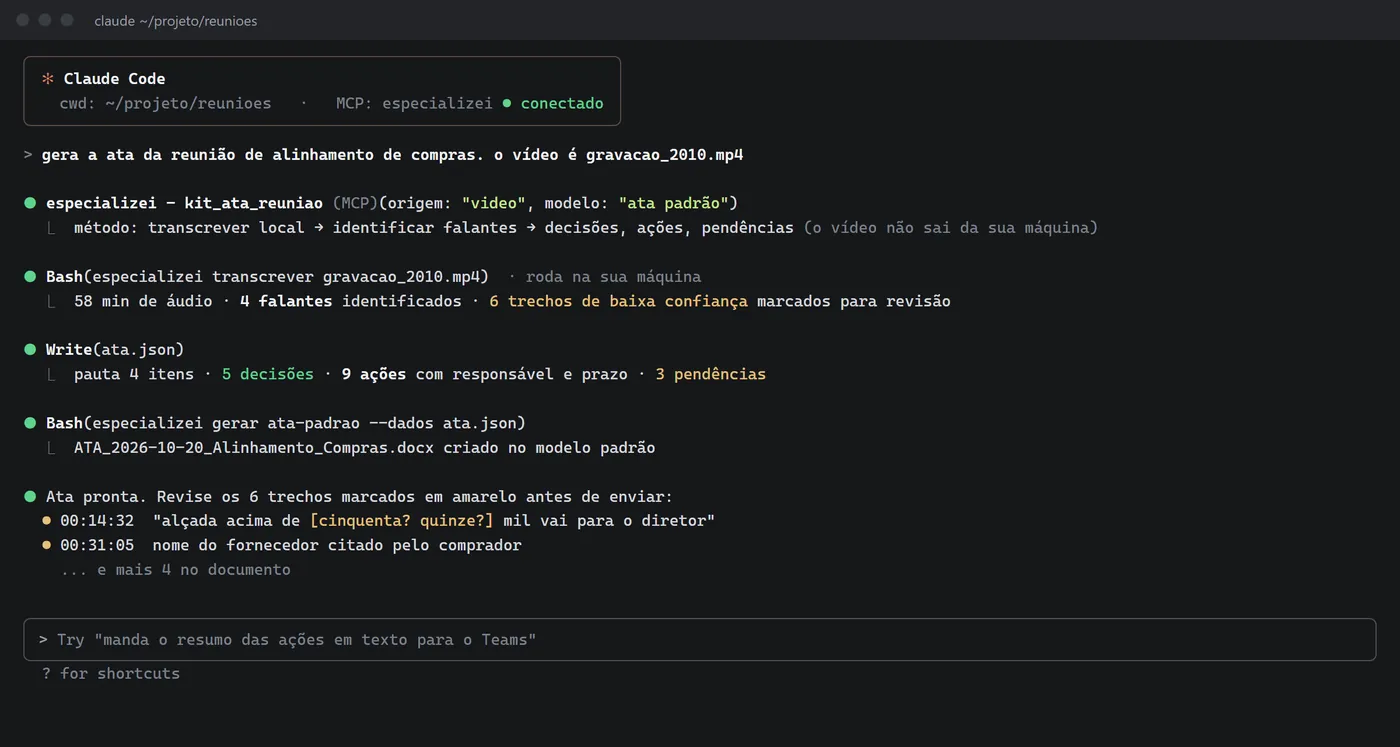
Task: Click the red window close dot
Action: tap(22, 20)
